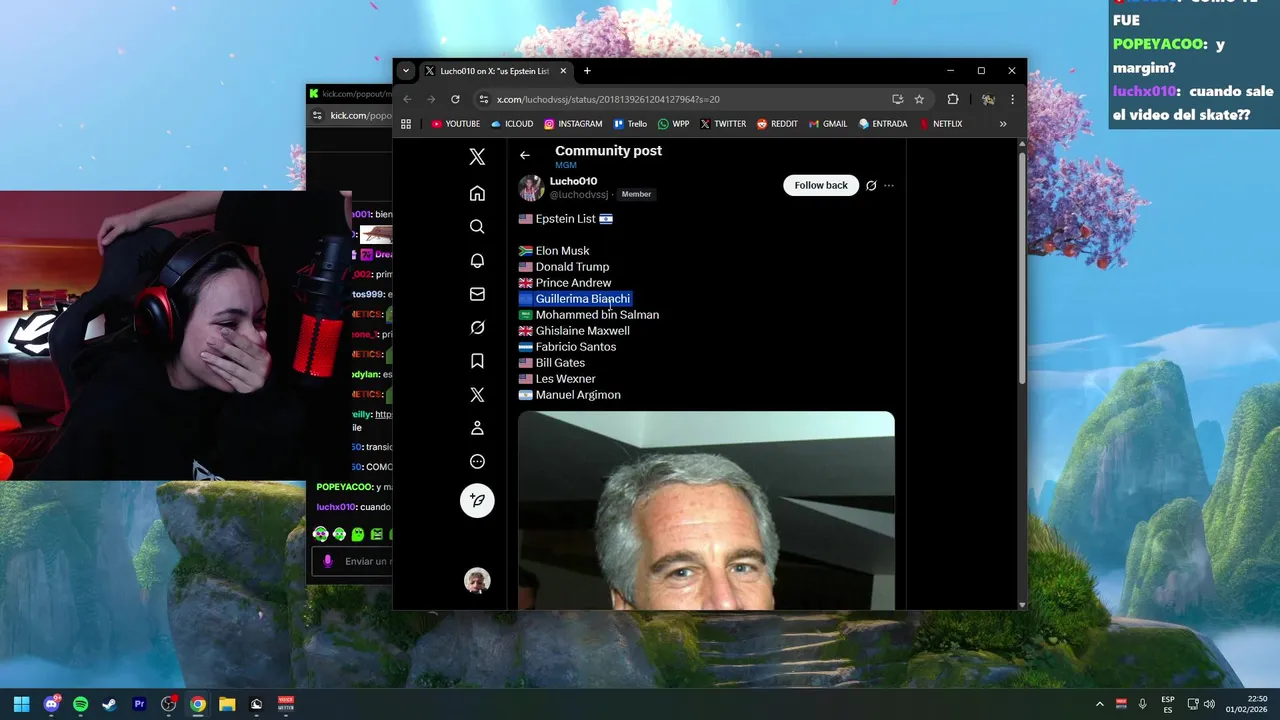Click the Follow back button
The image size is (1280, 720).
click(821, 185)
